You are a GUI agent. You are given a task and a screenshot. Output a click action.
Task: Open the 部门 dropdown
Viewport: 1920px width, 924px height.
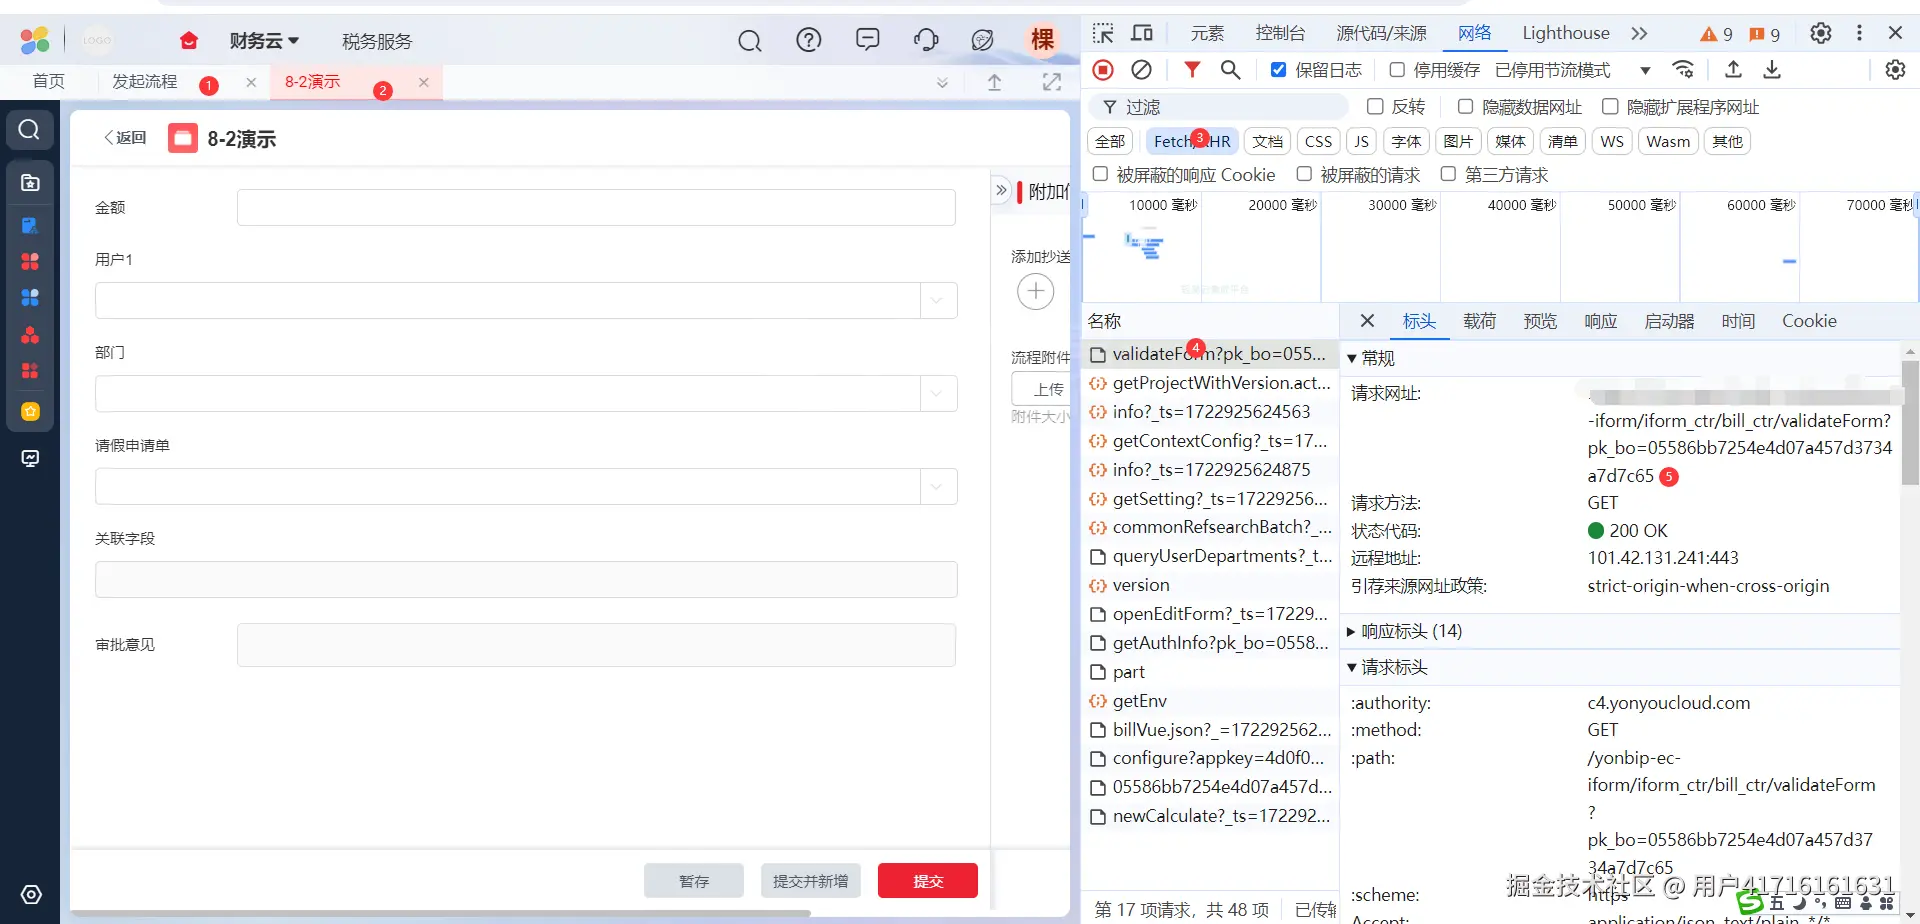937,393
